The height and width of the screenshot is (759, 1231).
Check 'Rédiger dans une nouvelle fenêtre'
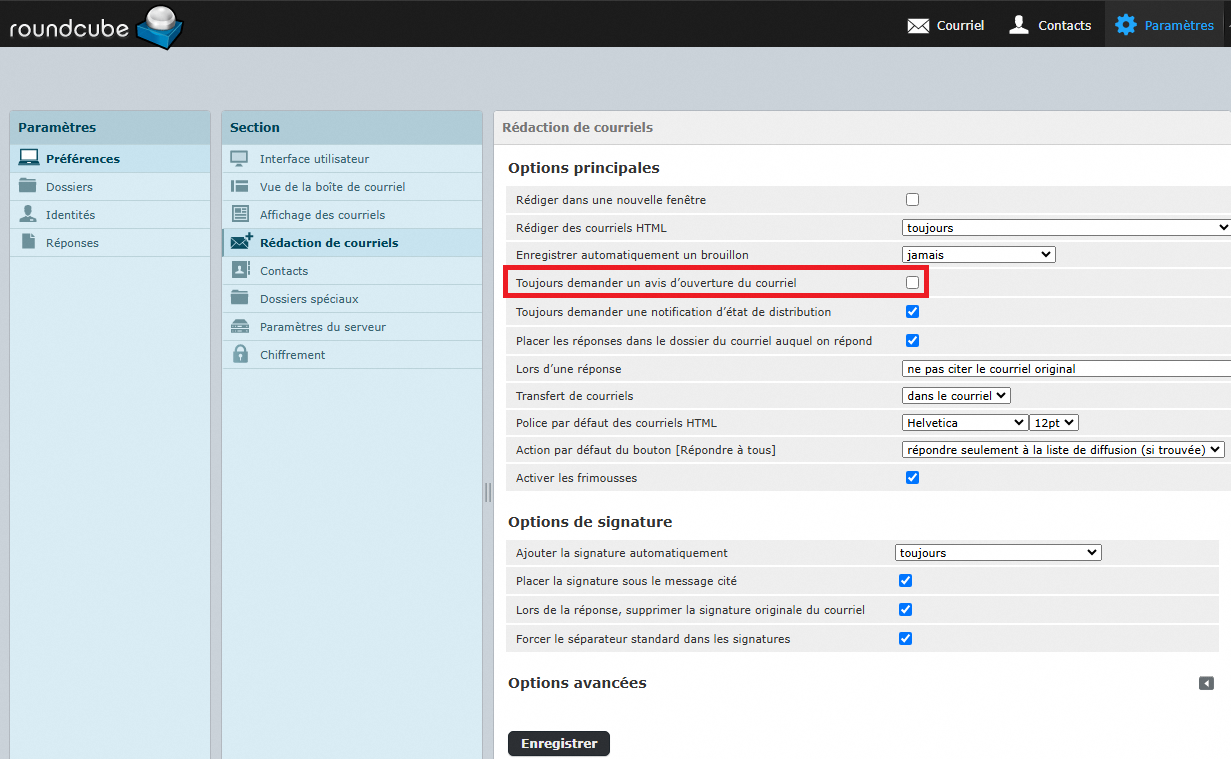pos(912,199)
